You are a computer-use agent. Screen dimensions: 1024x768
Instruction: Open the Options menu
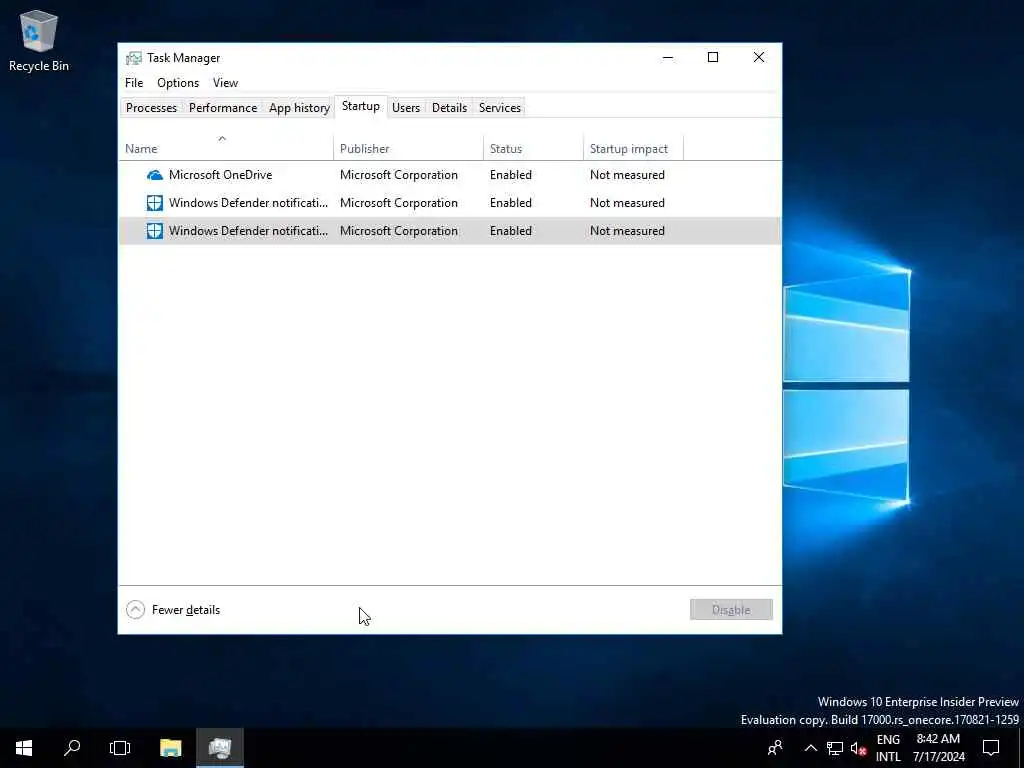pos(178,83)
